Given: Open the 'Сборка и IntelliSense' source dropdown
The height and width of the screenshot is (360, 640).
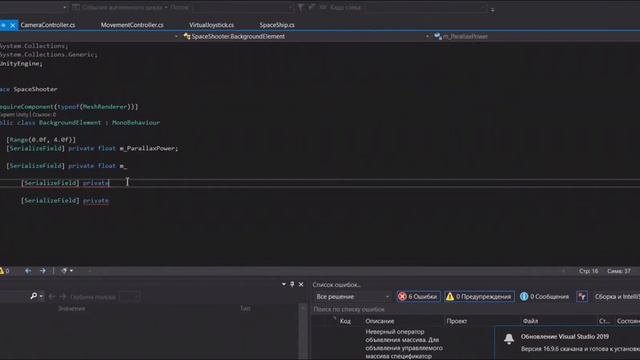Looking at the screenshot, I should click(616, 297).
